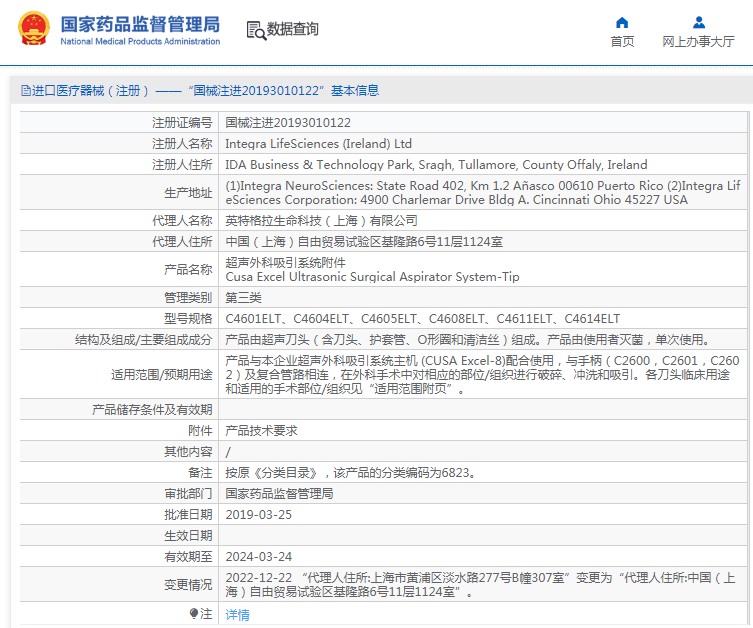Click the 结构及组成/主要组成成分 label
Image resolution: width=753 pixels, height=628 pixels.
coord(143,340)
